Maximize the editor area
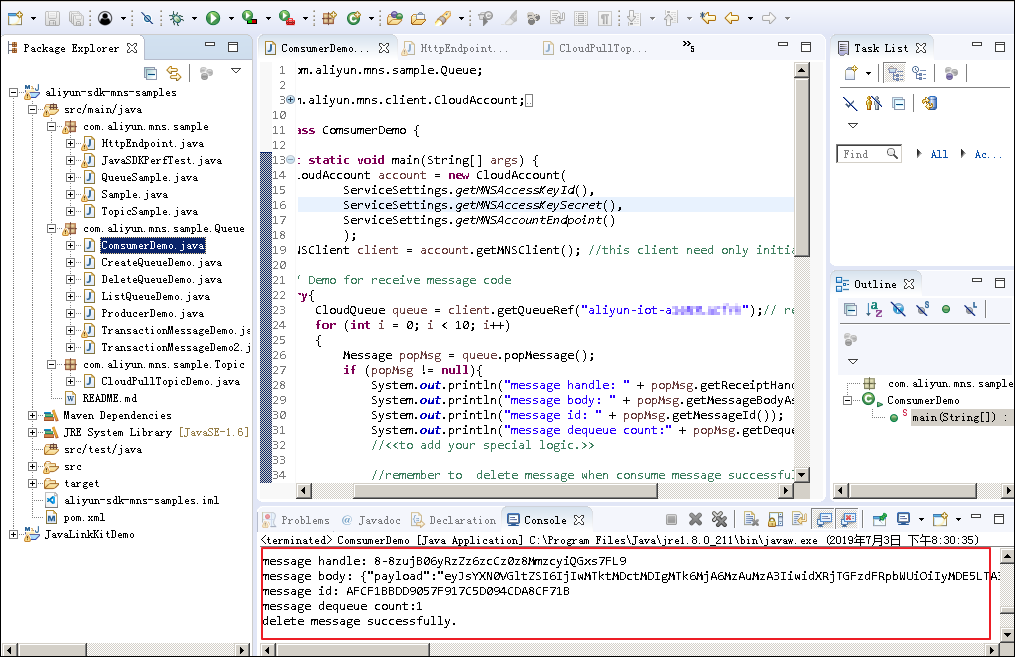Viewport: 1015px width, 657px height. point(806,47)
